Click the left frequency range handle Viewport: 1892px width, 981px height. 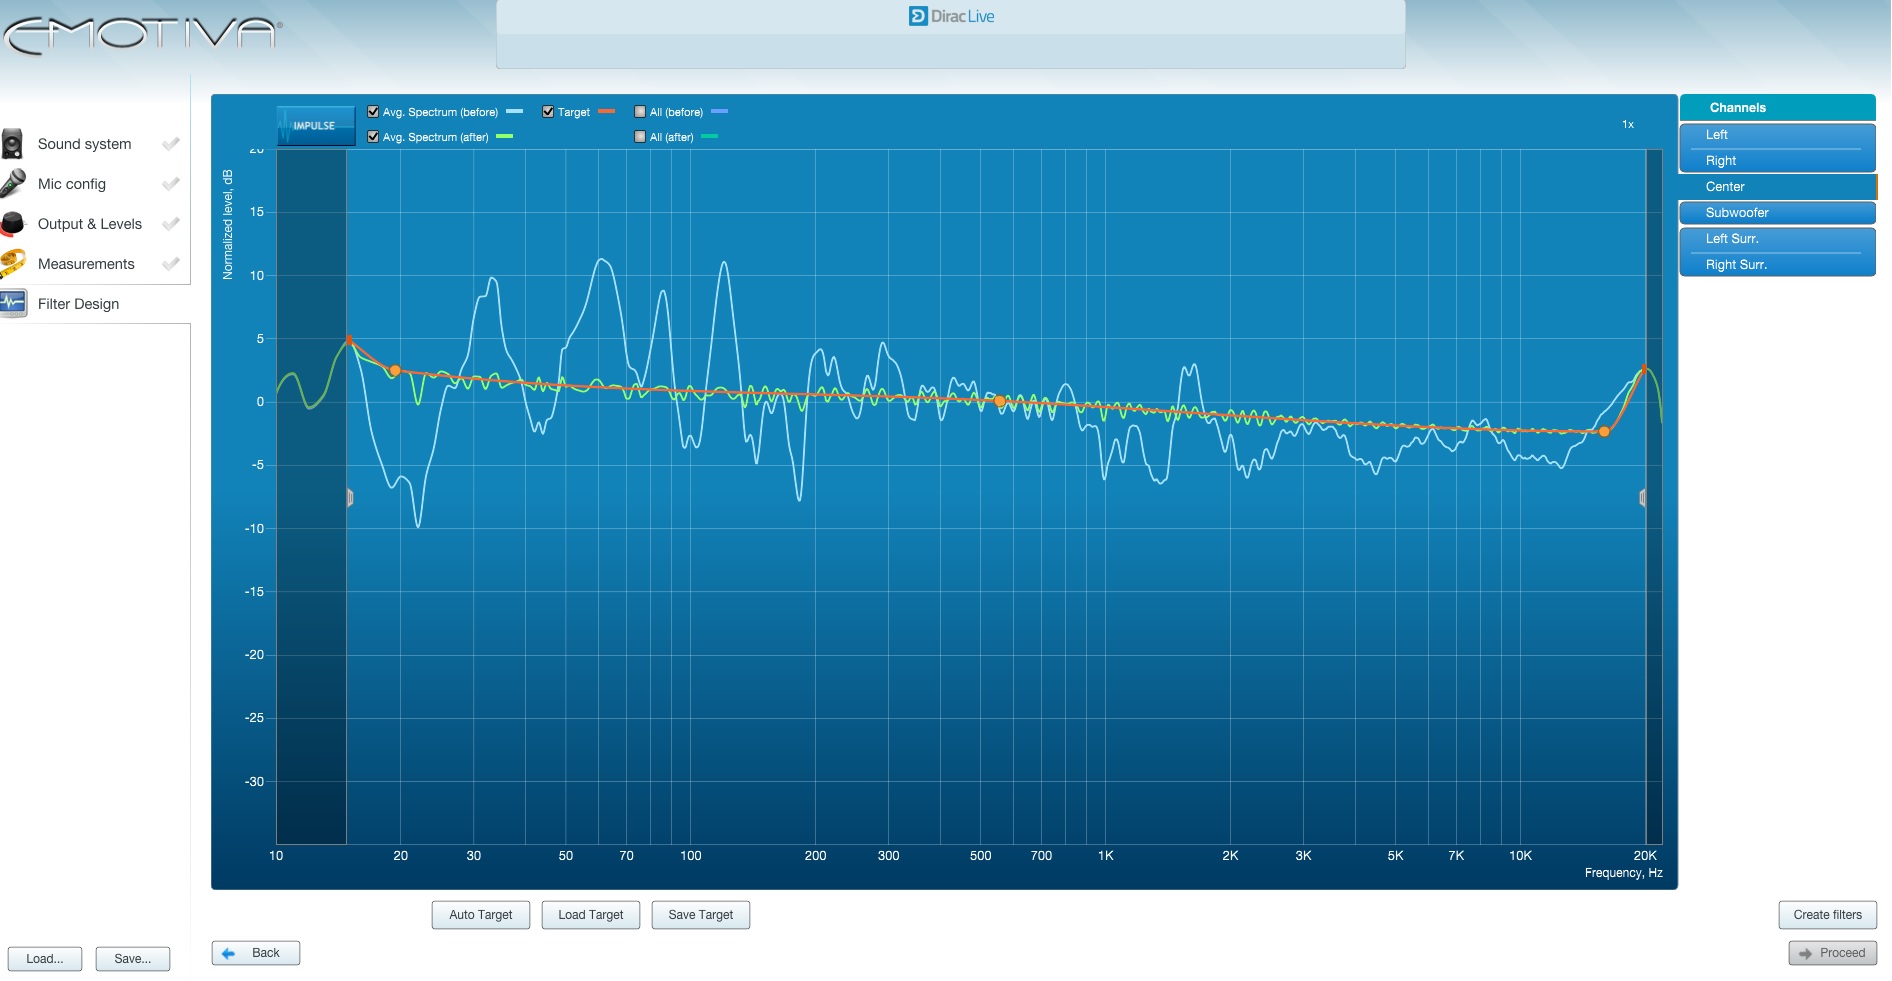point(350,497)
